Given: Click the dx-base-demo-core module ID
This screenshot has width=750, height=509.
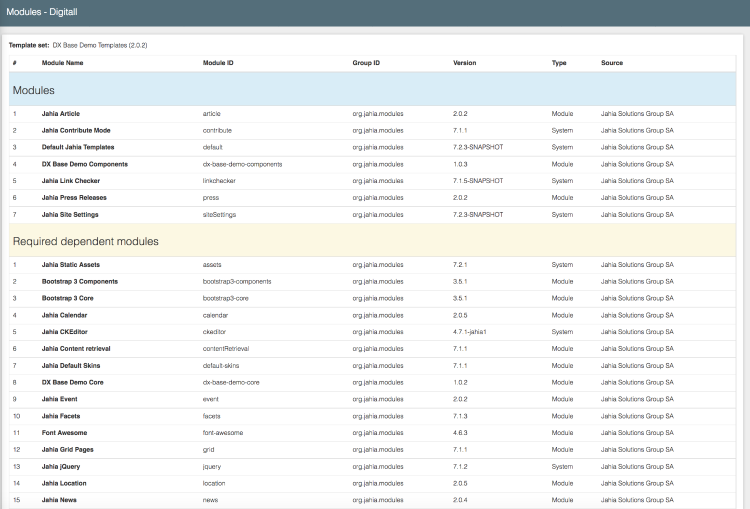Looking at the screenshot, I should pyautogui.click(x=231, y=382).
